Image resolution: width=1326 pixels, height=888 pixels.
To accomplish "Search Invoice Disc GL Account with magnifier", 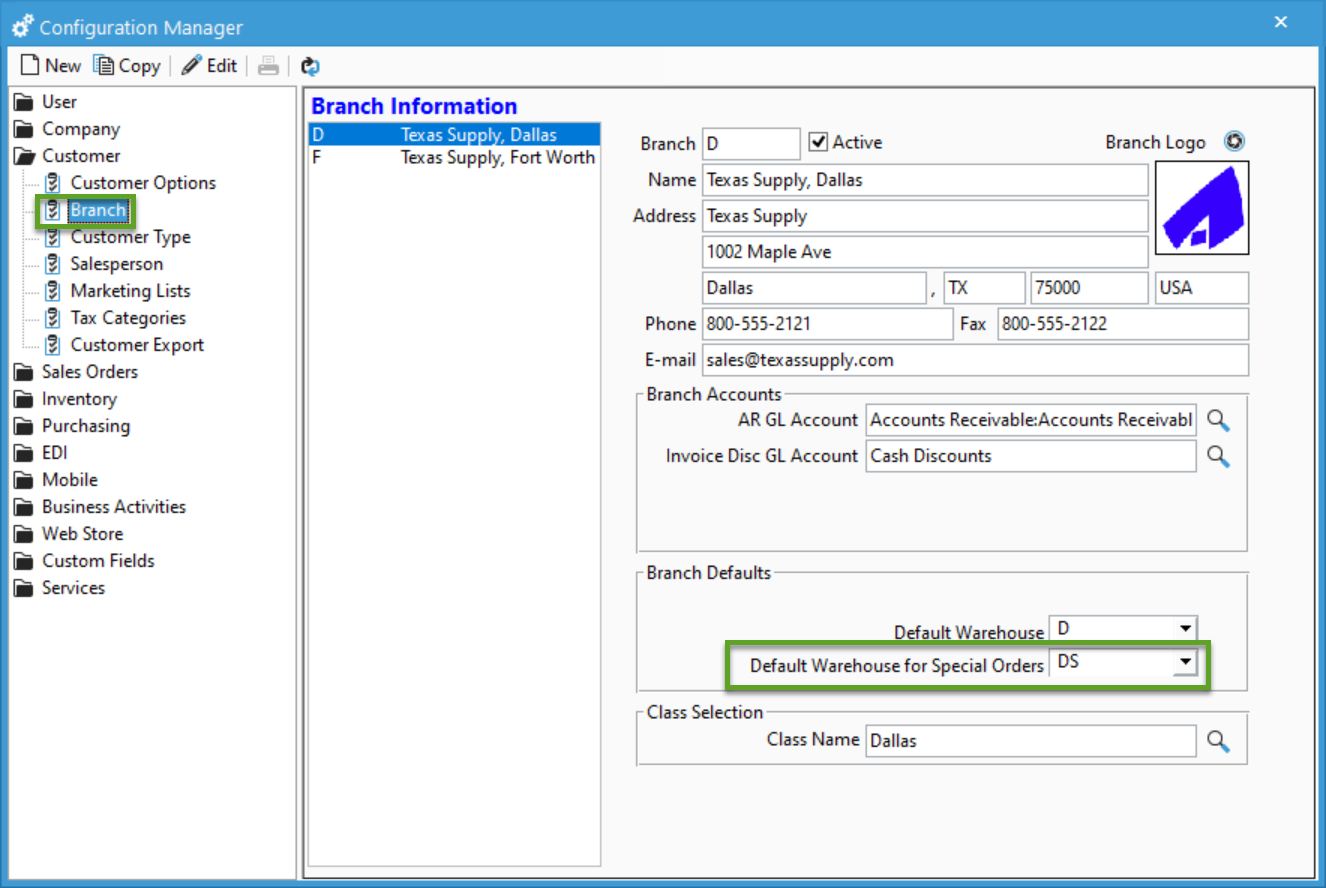I will click(1217, 456).
